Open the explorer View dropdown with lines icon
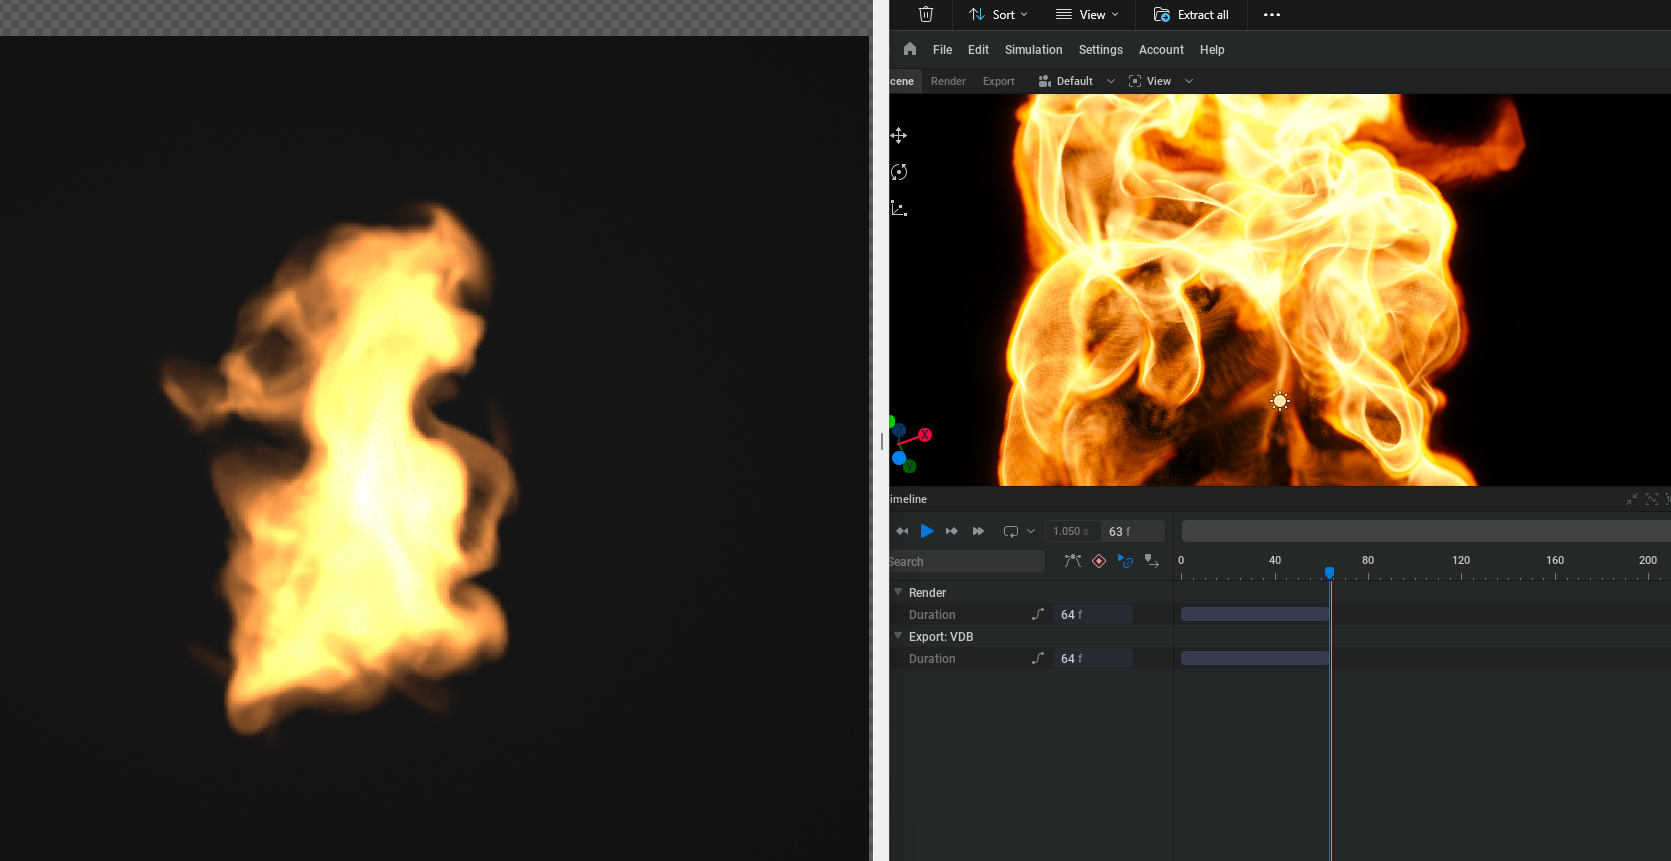1671x861 pixels. click(x=1087, y=15)
